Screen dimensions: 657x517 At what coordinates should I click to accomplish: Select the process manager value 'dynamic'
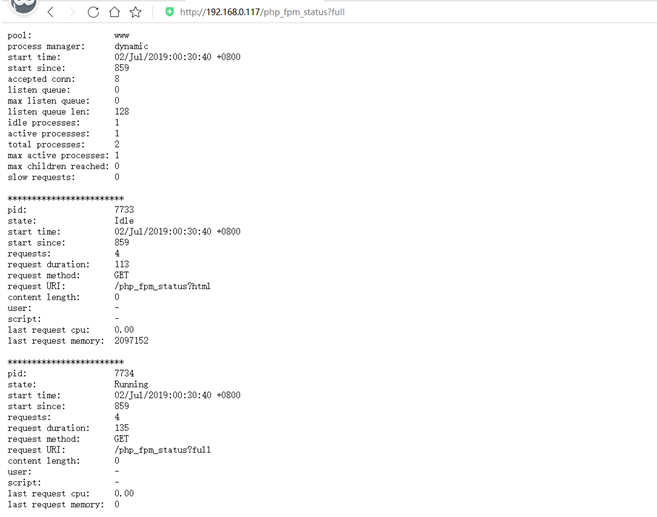[131, 47]
